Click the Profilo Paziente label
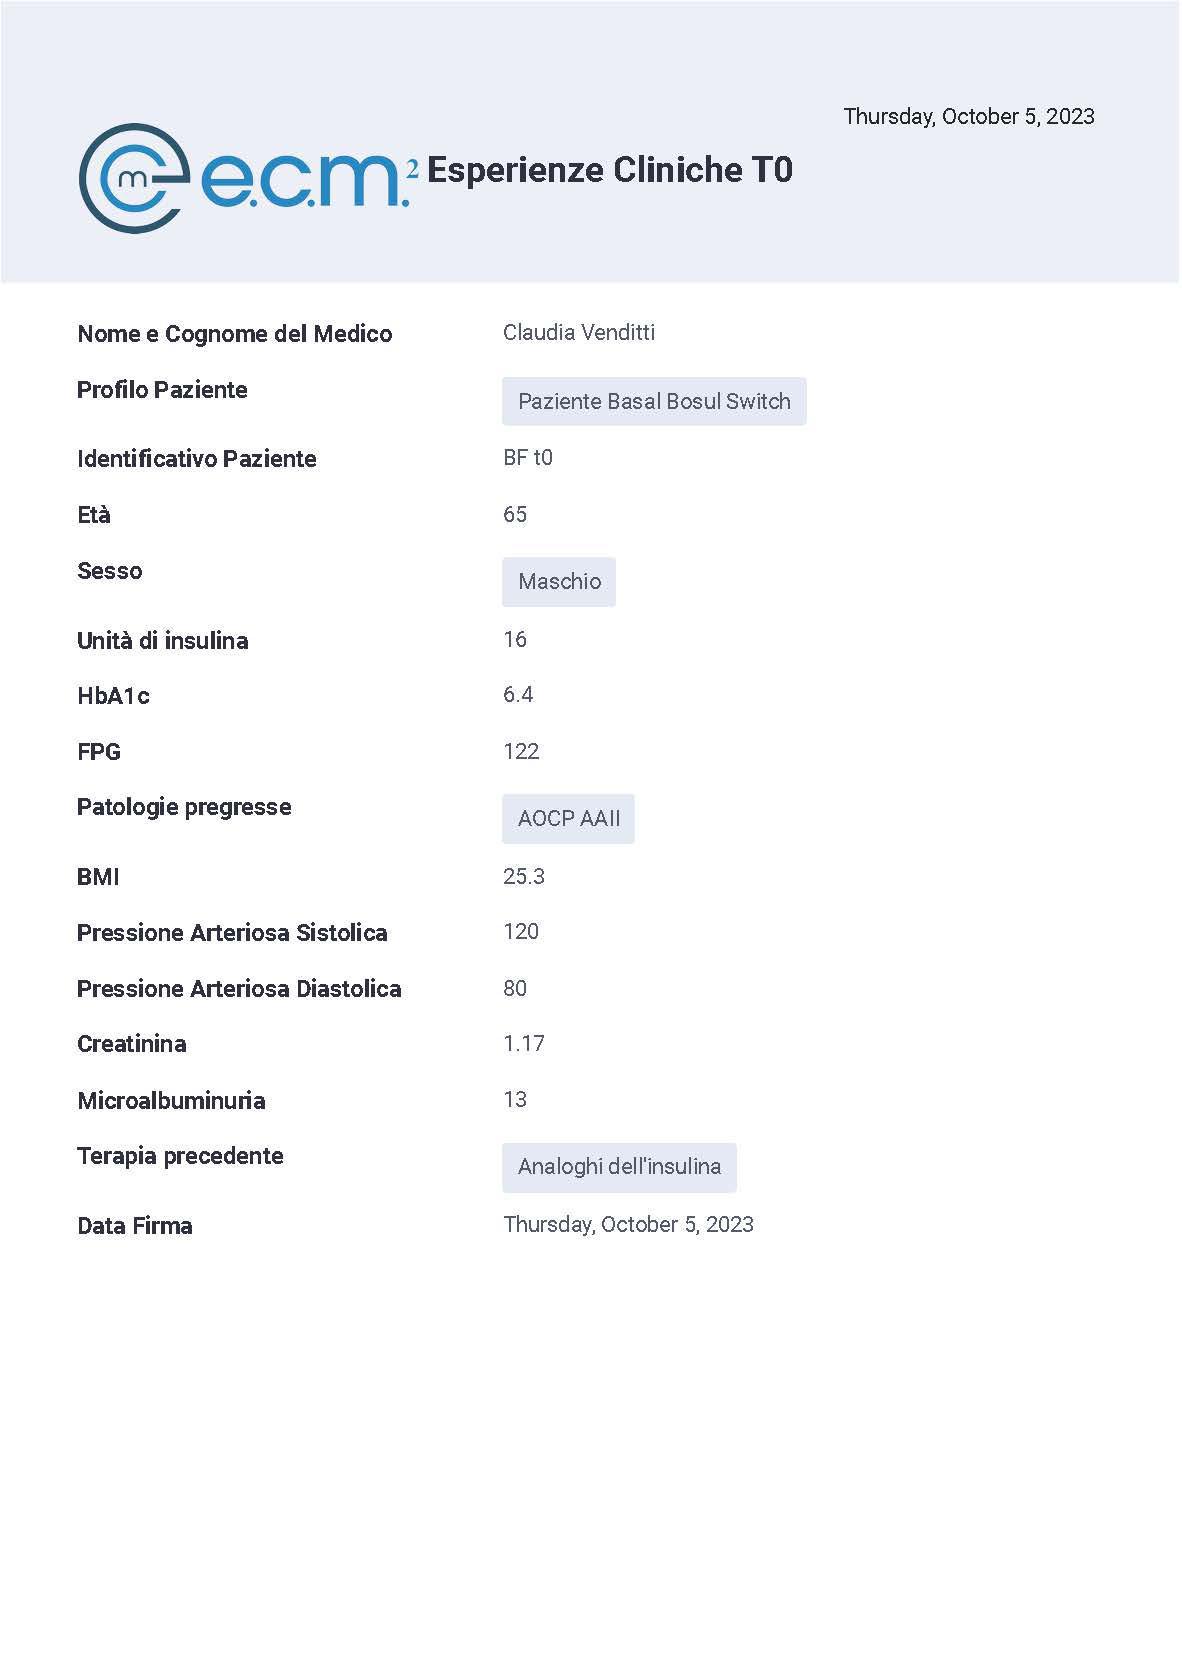This screenshot has width=1182, height=1673. click(x=162, y=390)
